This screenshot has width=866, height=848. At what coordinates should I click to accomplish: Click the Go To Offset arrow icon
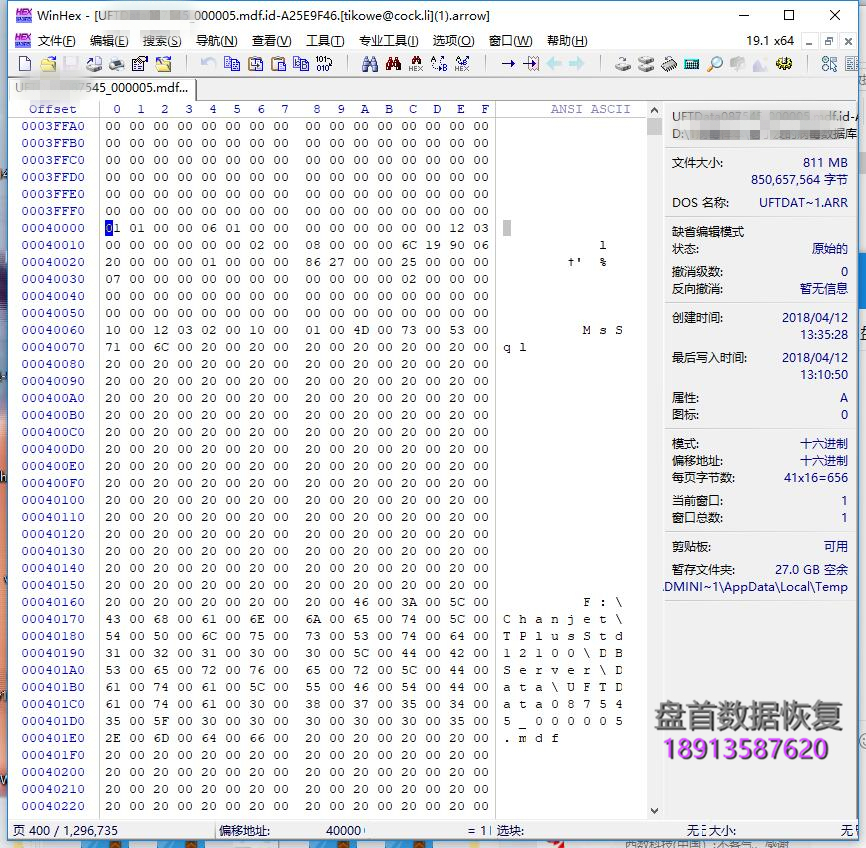tap(508, 64)
